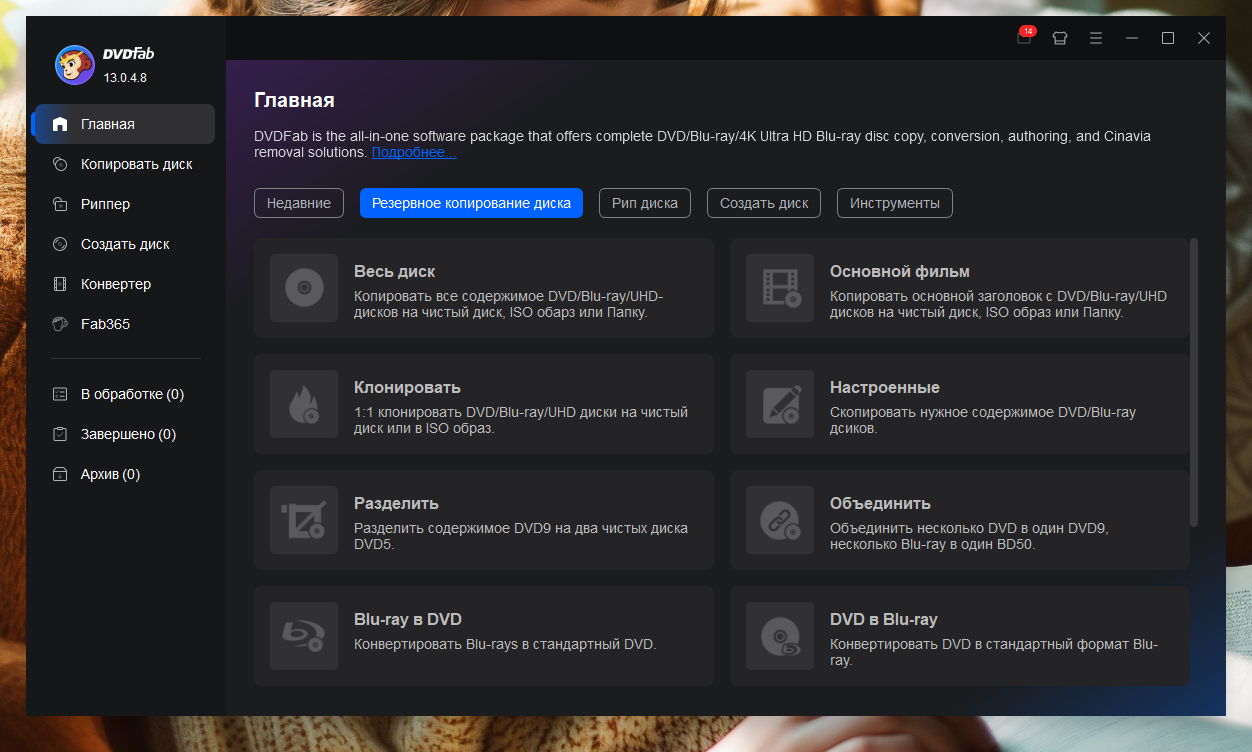Follow the Подробнее... link
Image resolution: width=1252 pixels, height=752 pixels.
click(414, 153)
